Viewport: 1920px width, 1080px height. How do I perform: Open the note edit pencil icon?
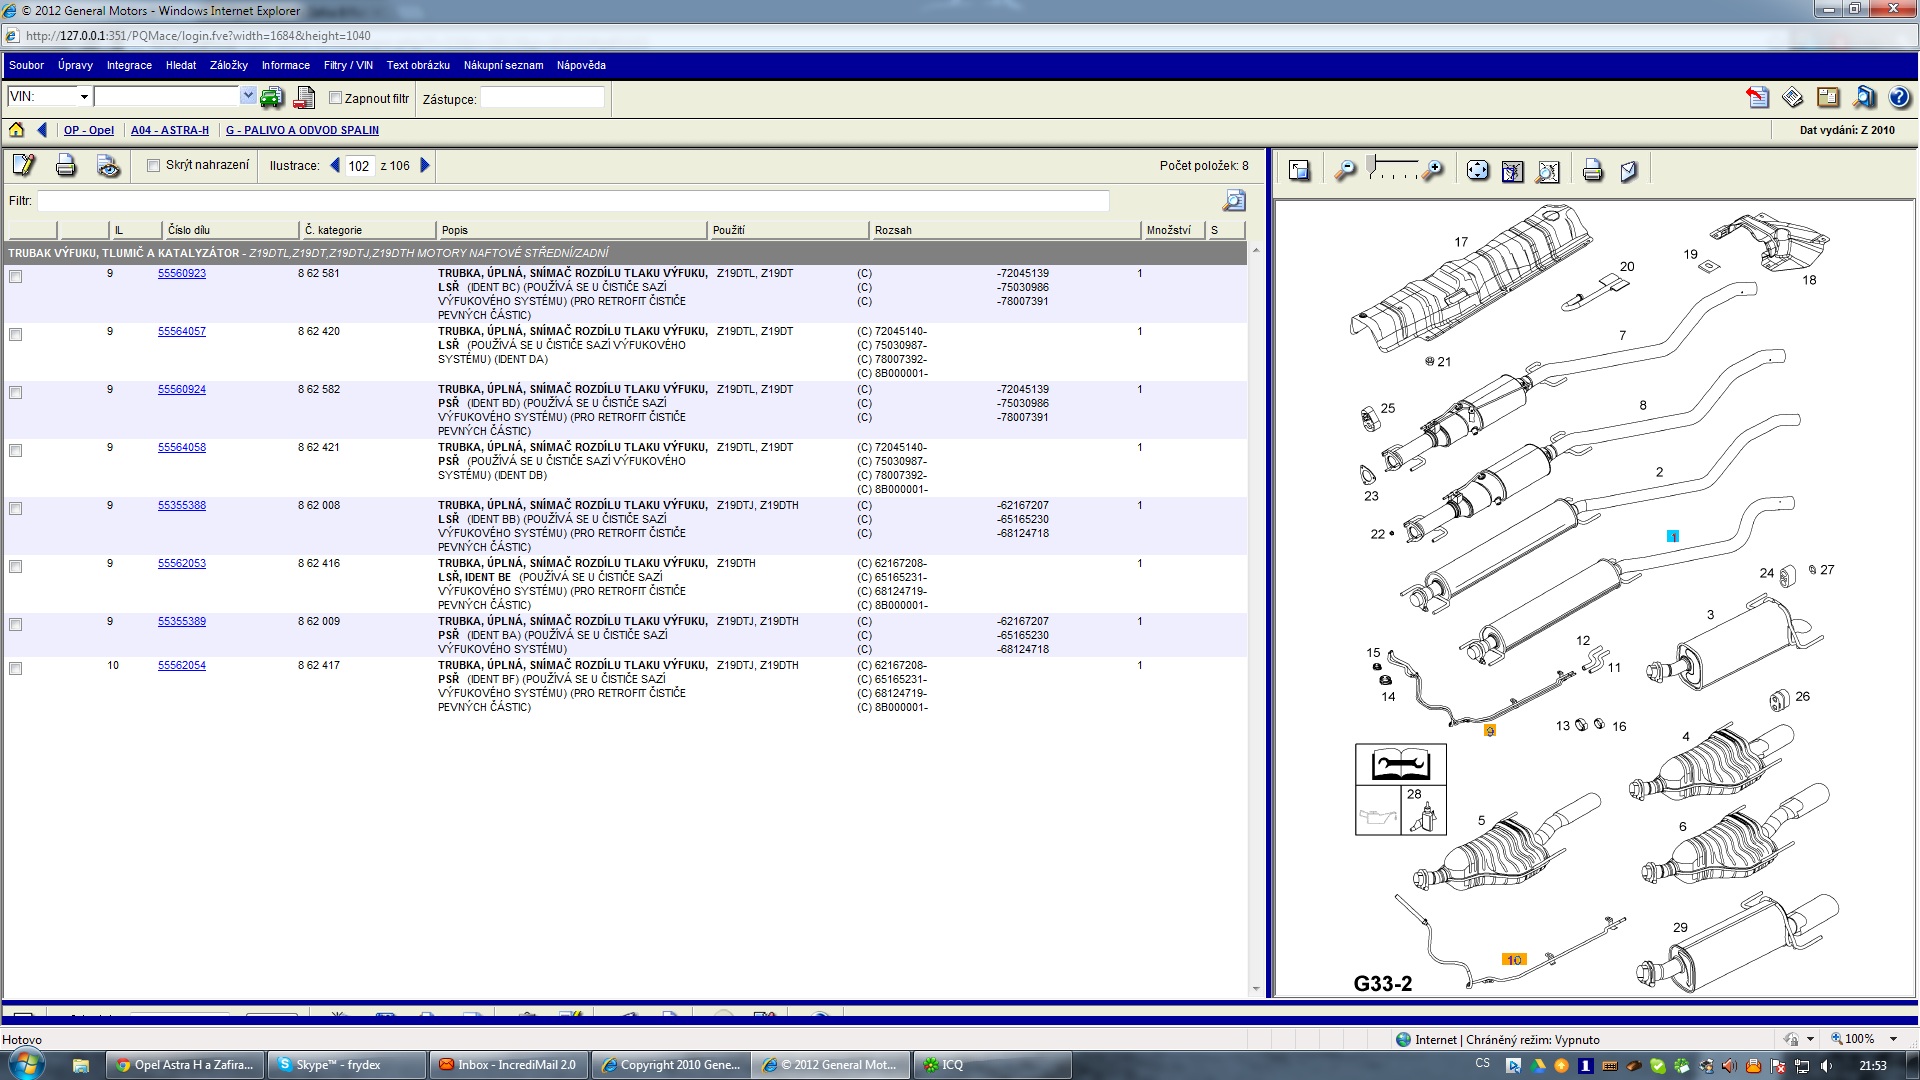point(24,166)
